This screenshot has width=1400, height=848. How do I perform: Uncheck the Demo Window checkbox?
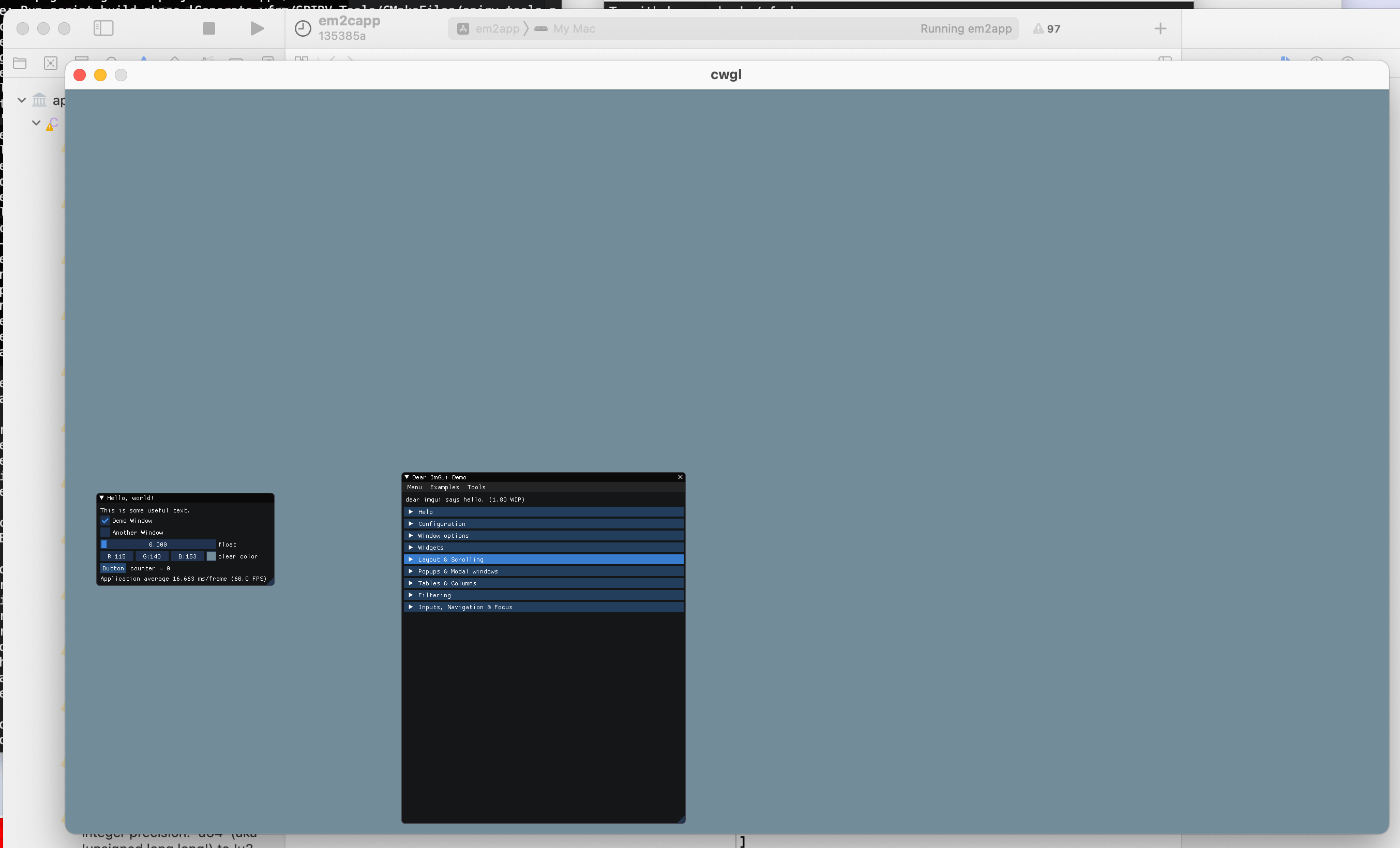[105, 521]
